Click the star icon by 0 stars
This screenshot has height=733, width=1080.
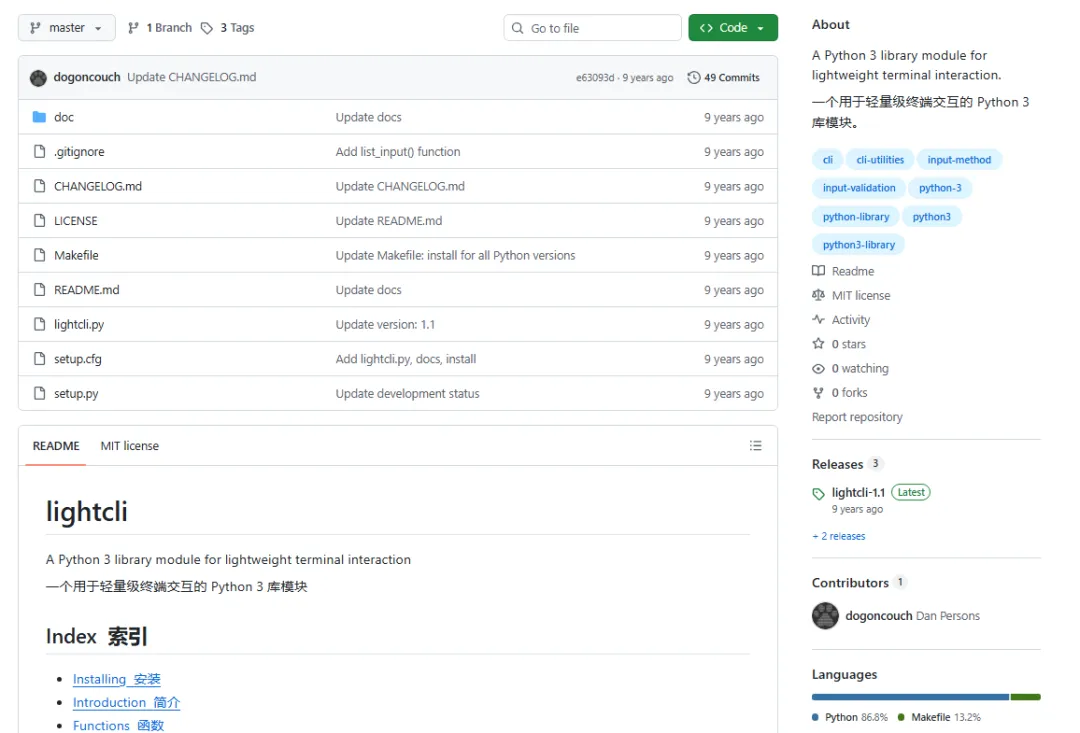[818, 343]
